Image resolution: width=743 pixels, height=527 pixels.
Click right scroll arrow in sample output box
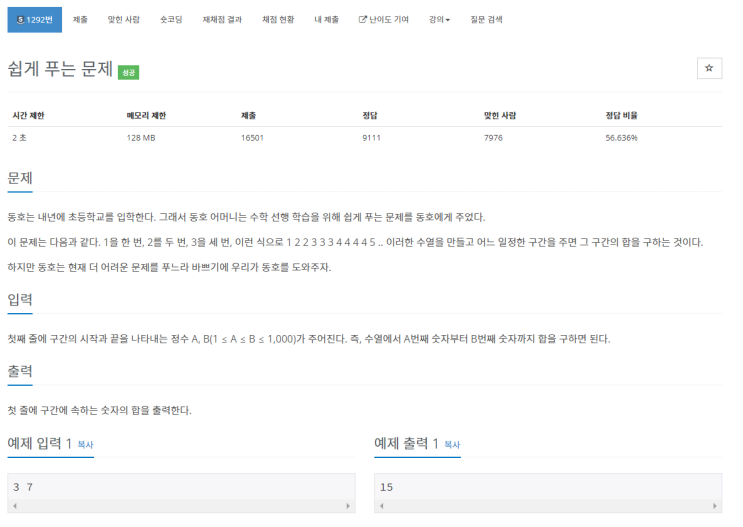[x=715, y=506]
